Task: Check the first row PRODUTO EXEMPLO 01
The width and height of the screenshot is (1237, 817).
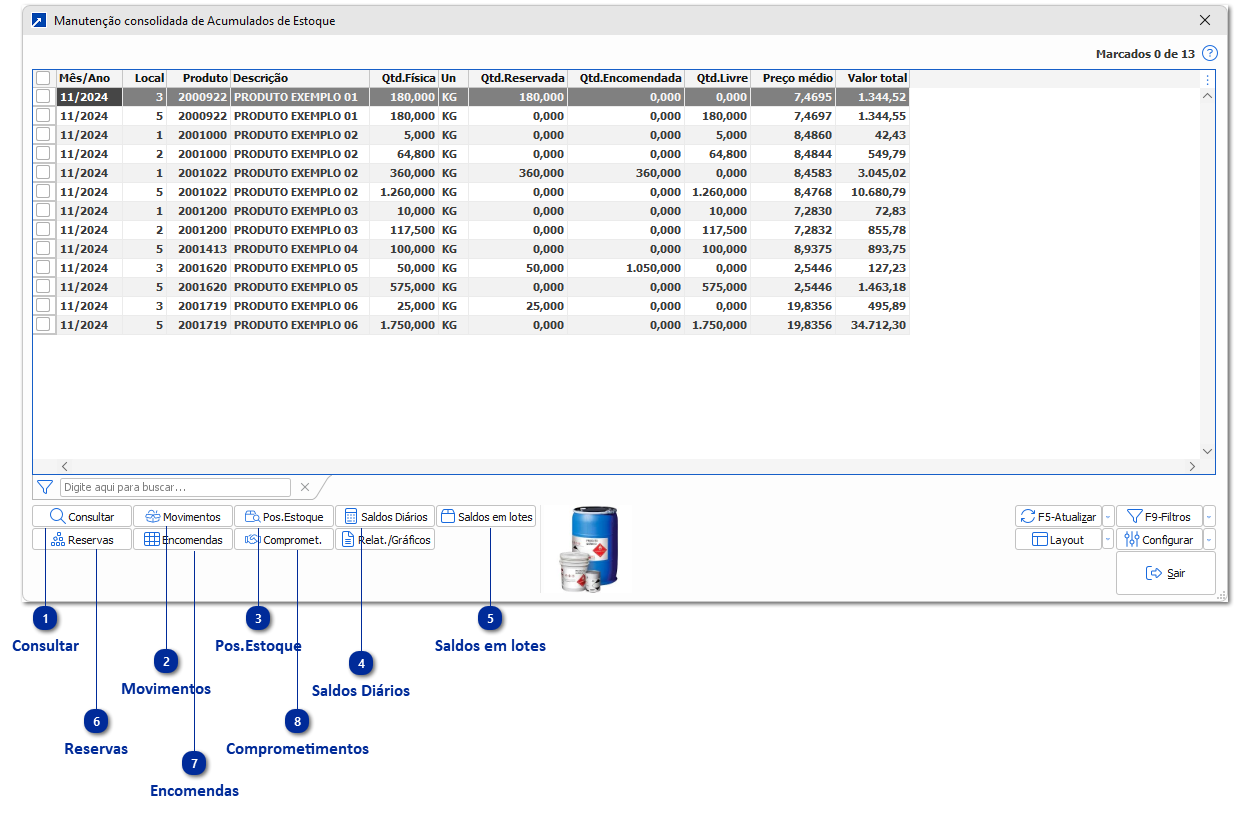Action: [43, 97]
